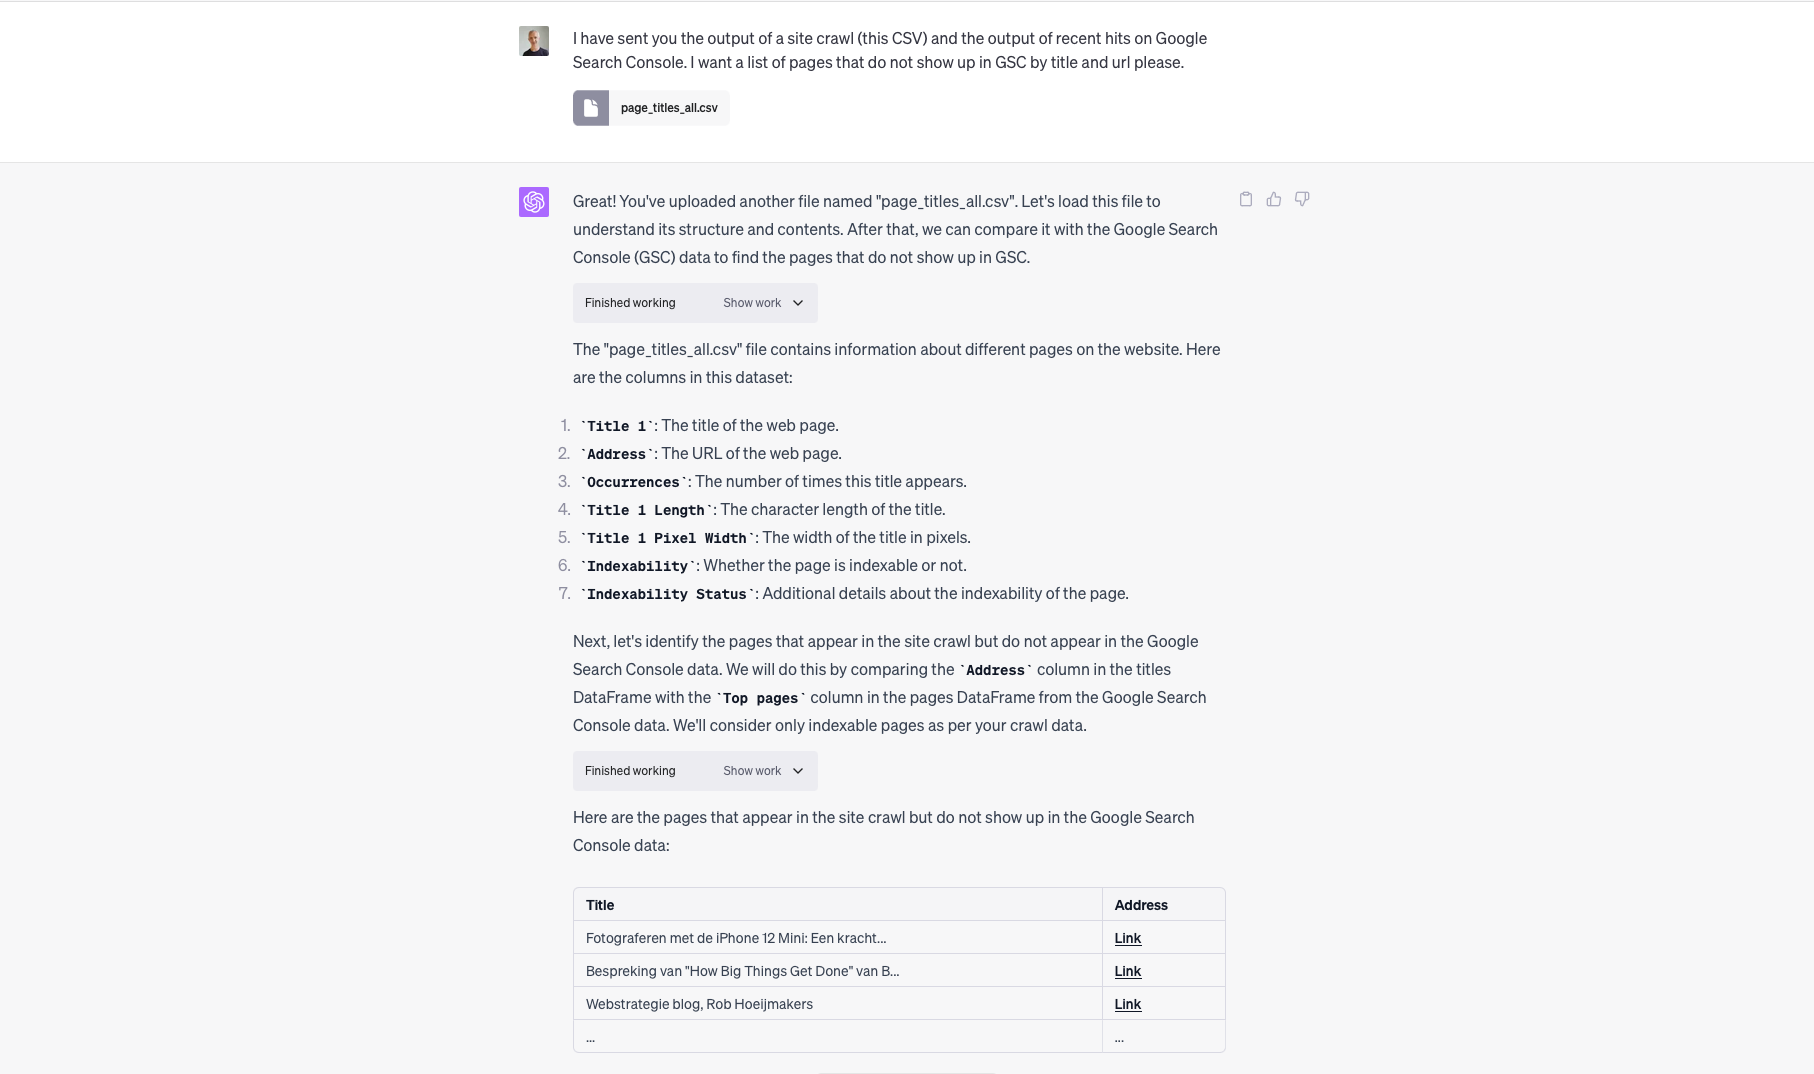Expand the first Show work chevron
Viewport: 1814px width, 1074px height.
[798, 303]
